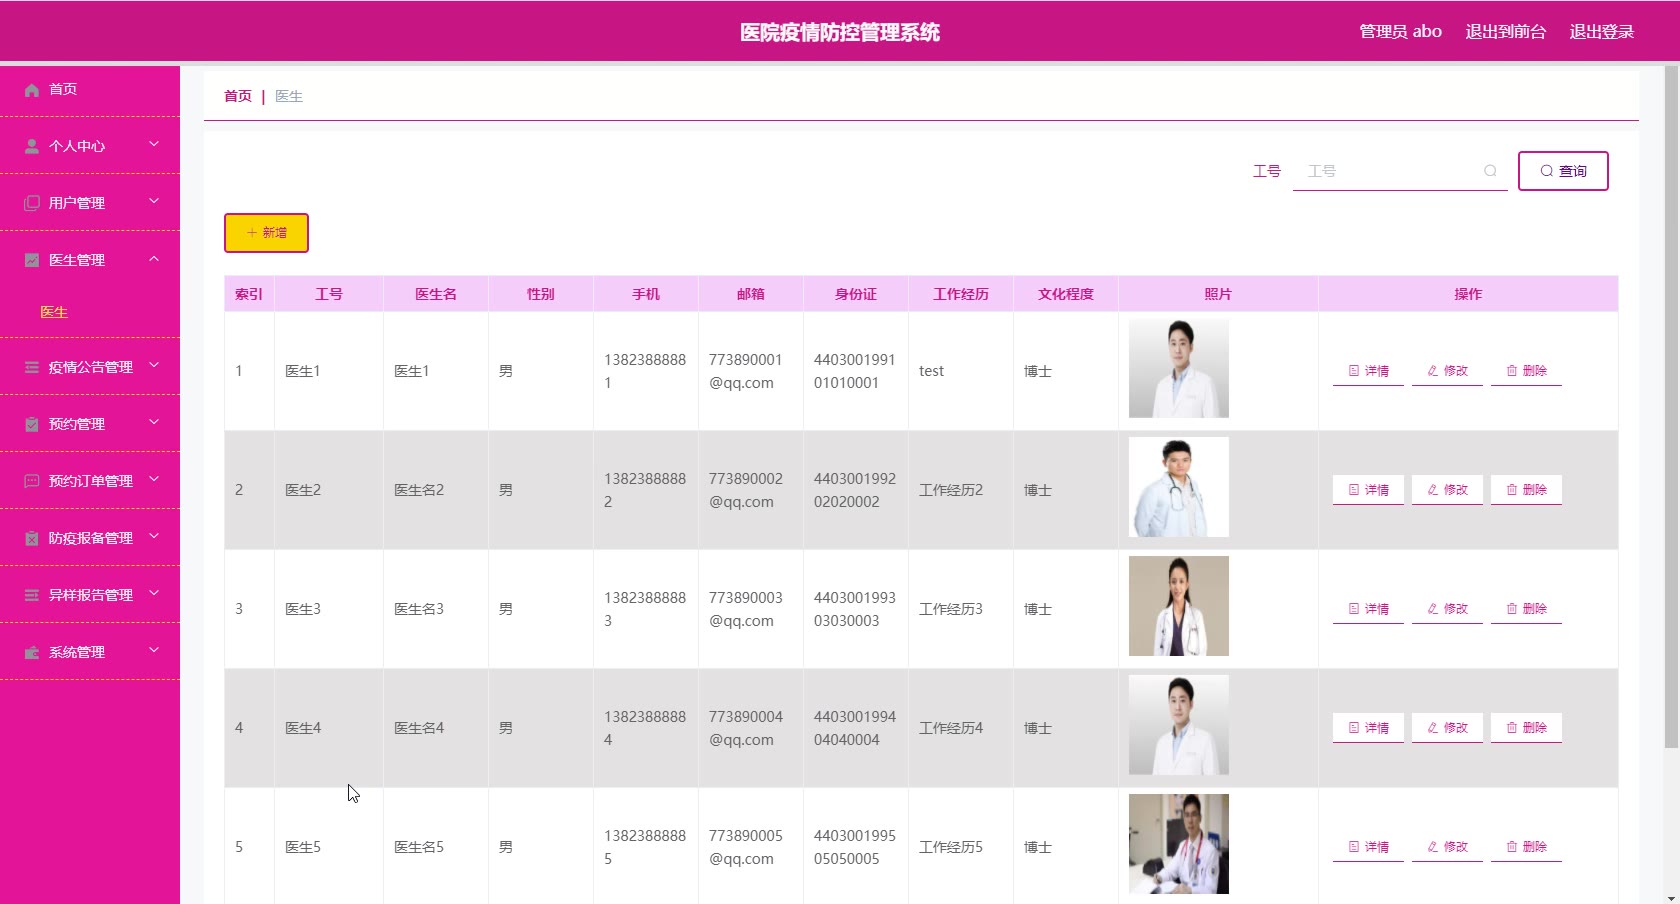Click 修改 for the 医生2 row
The height and width of the screenshot is (904, 1680).
tap(1447, 490)
